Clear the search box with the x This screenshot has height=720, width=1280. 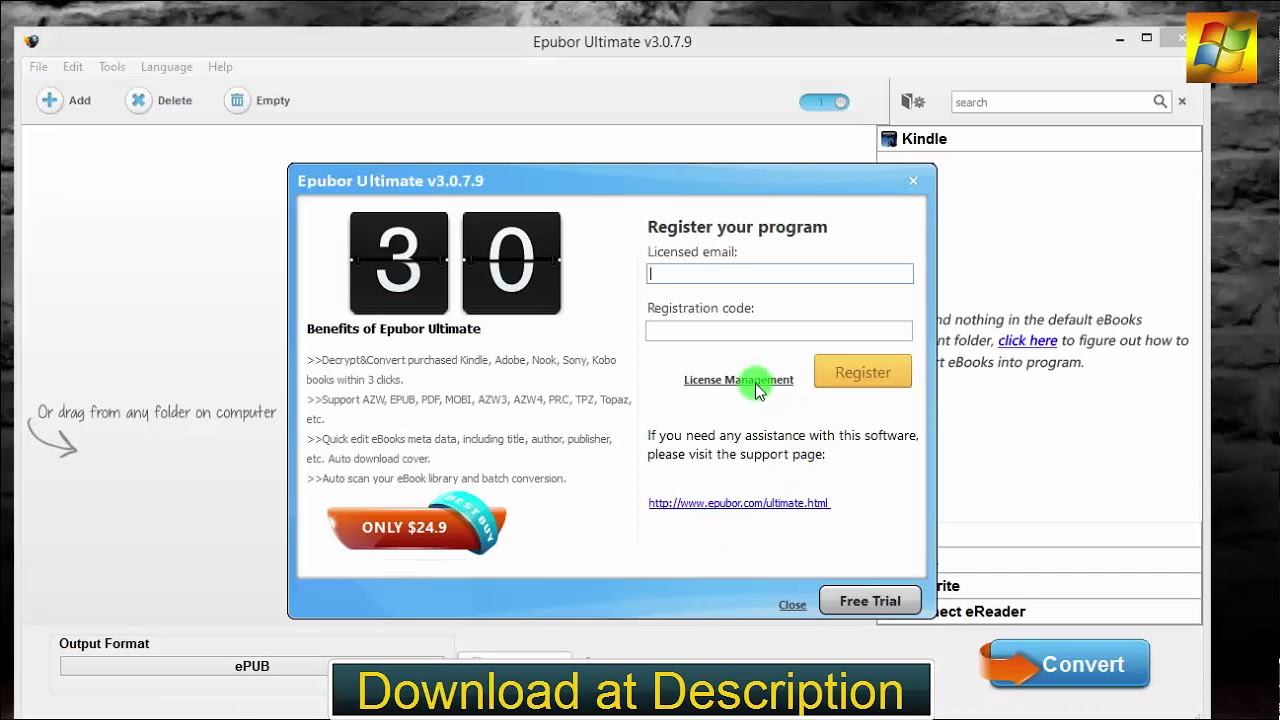pos(1182,101)
